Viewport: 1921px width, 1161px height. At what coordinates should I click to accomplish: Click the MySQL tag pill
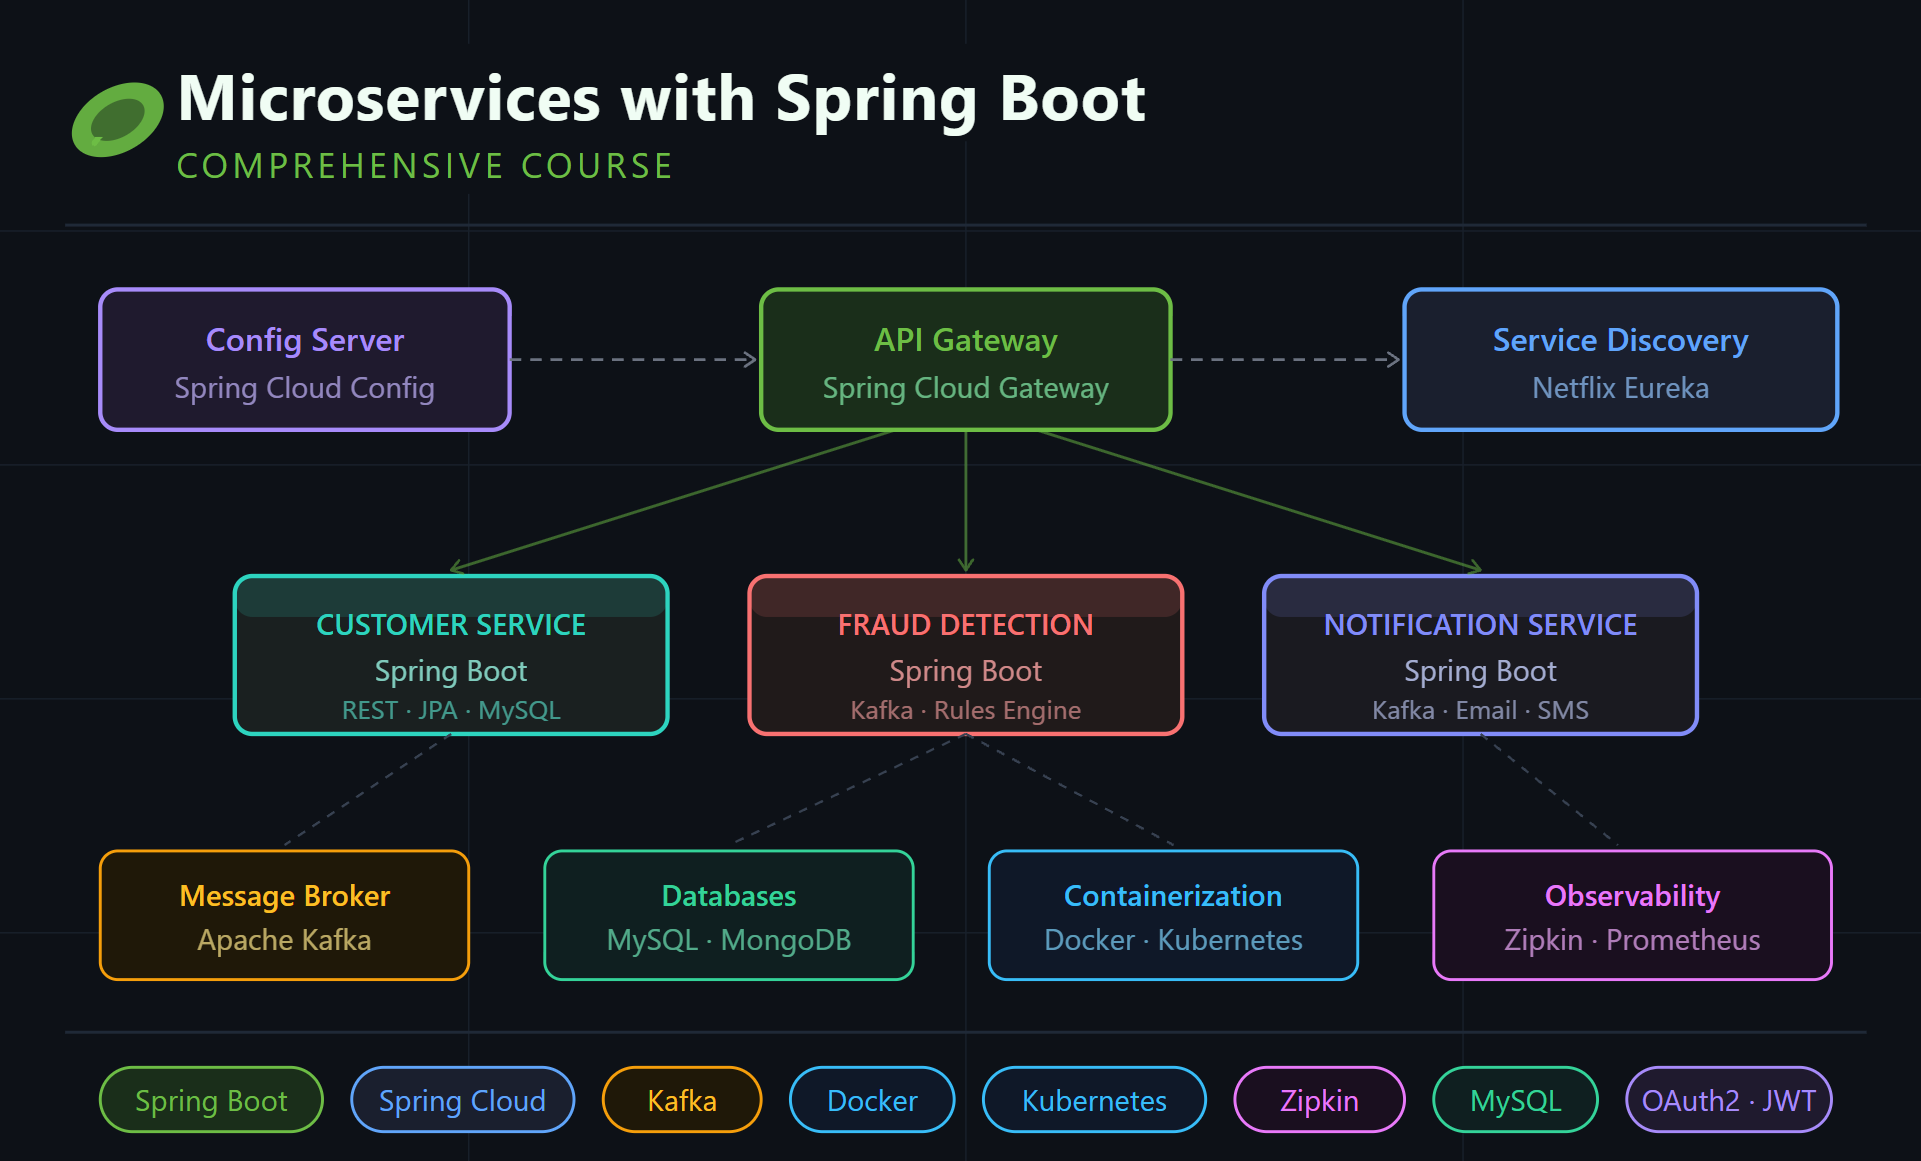click(1516, 1100)
